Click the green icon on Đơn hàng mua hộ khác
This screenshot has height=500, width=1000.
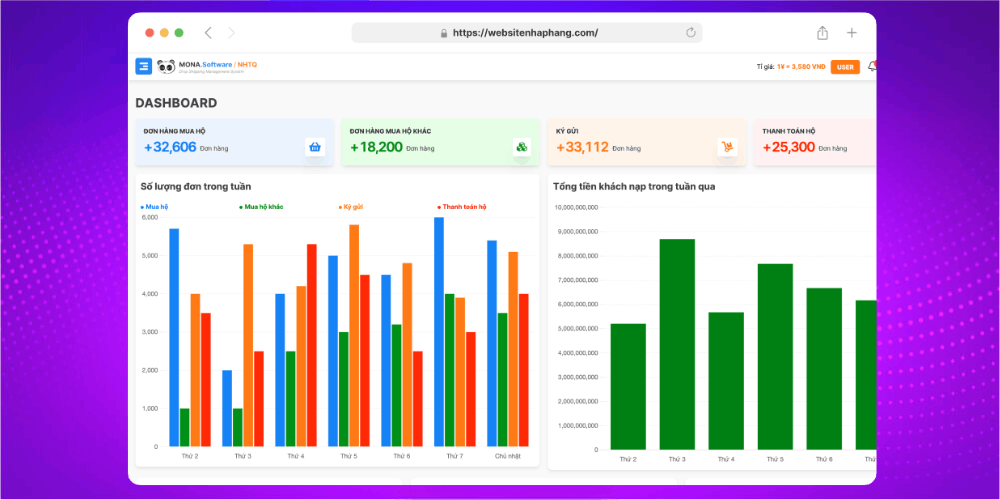[521, 147]
